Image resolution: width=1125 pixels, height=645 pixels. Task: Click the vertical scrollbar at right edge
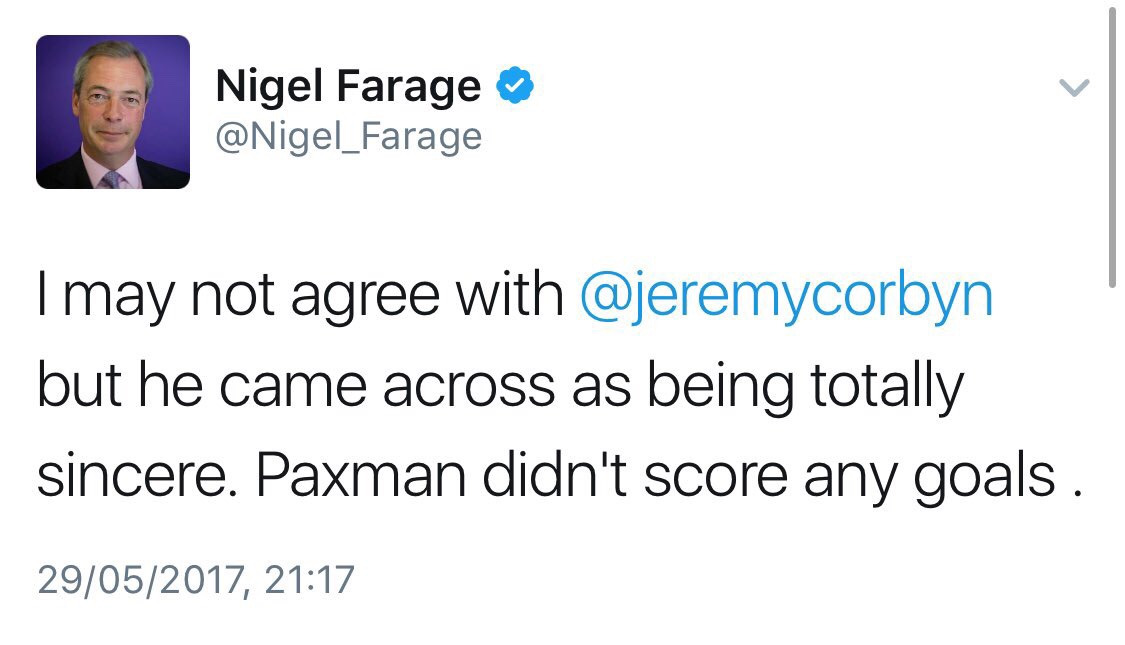point(1112,150)
